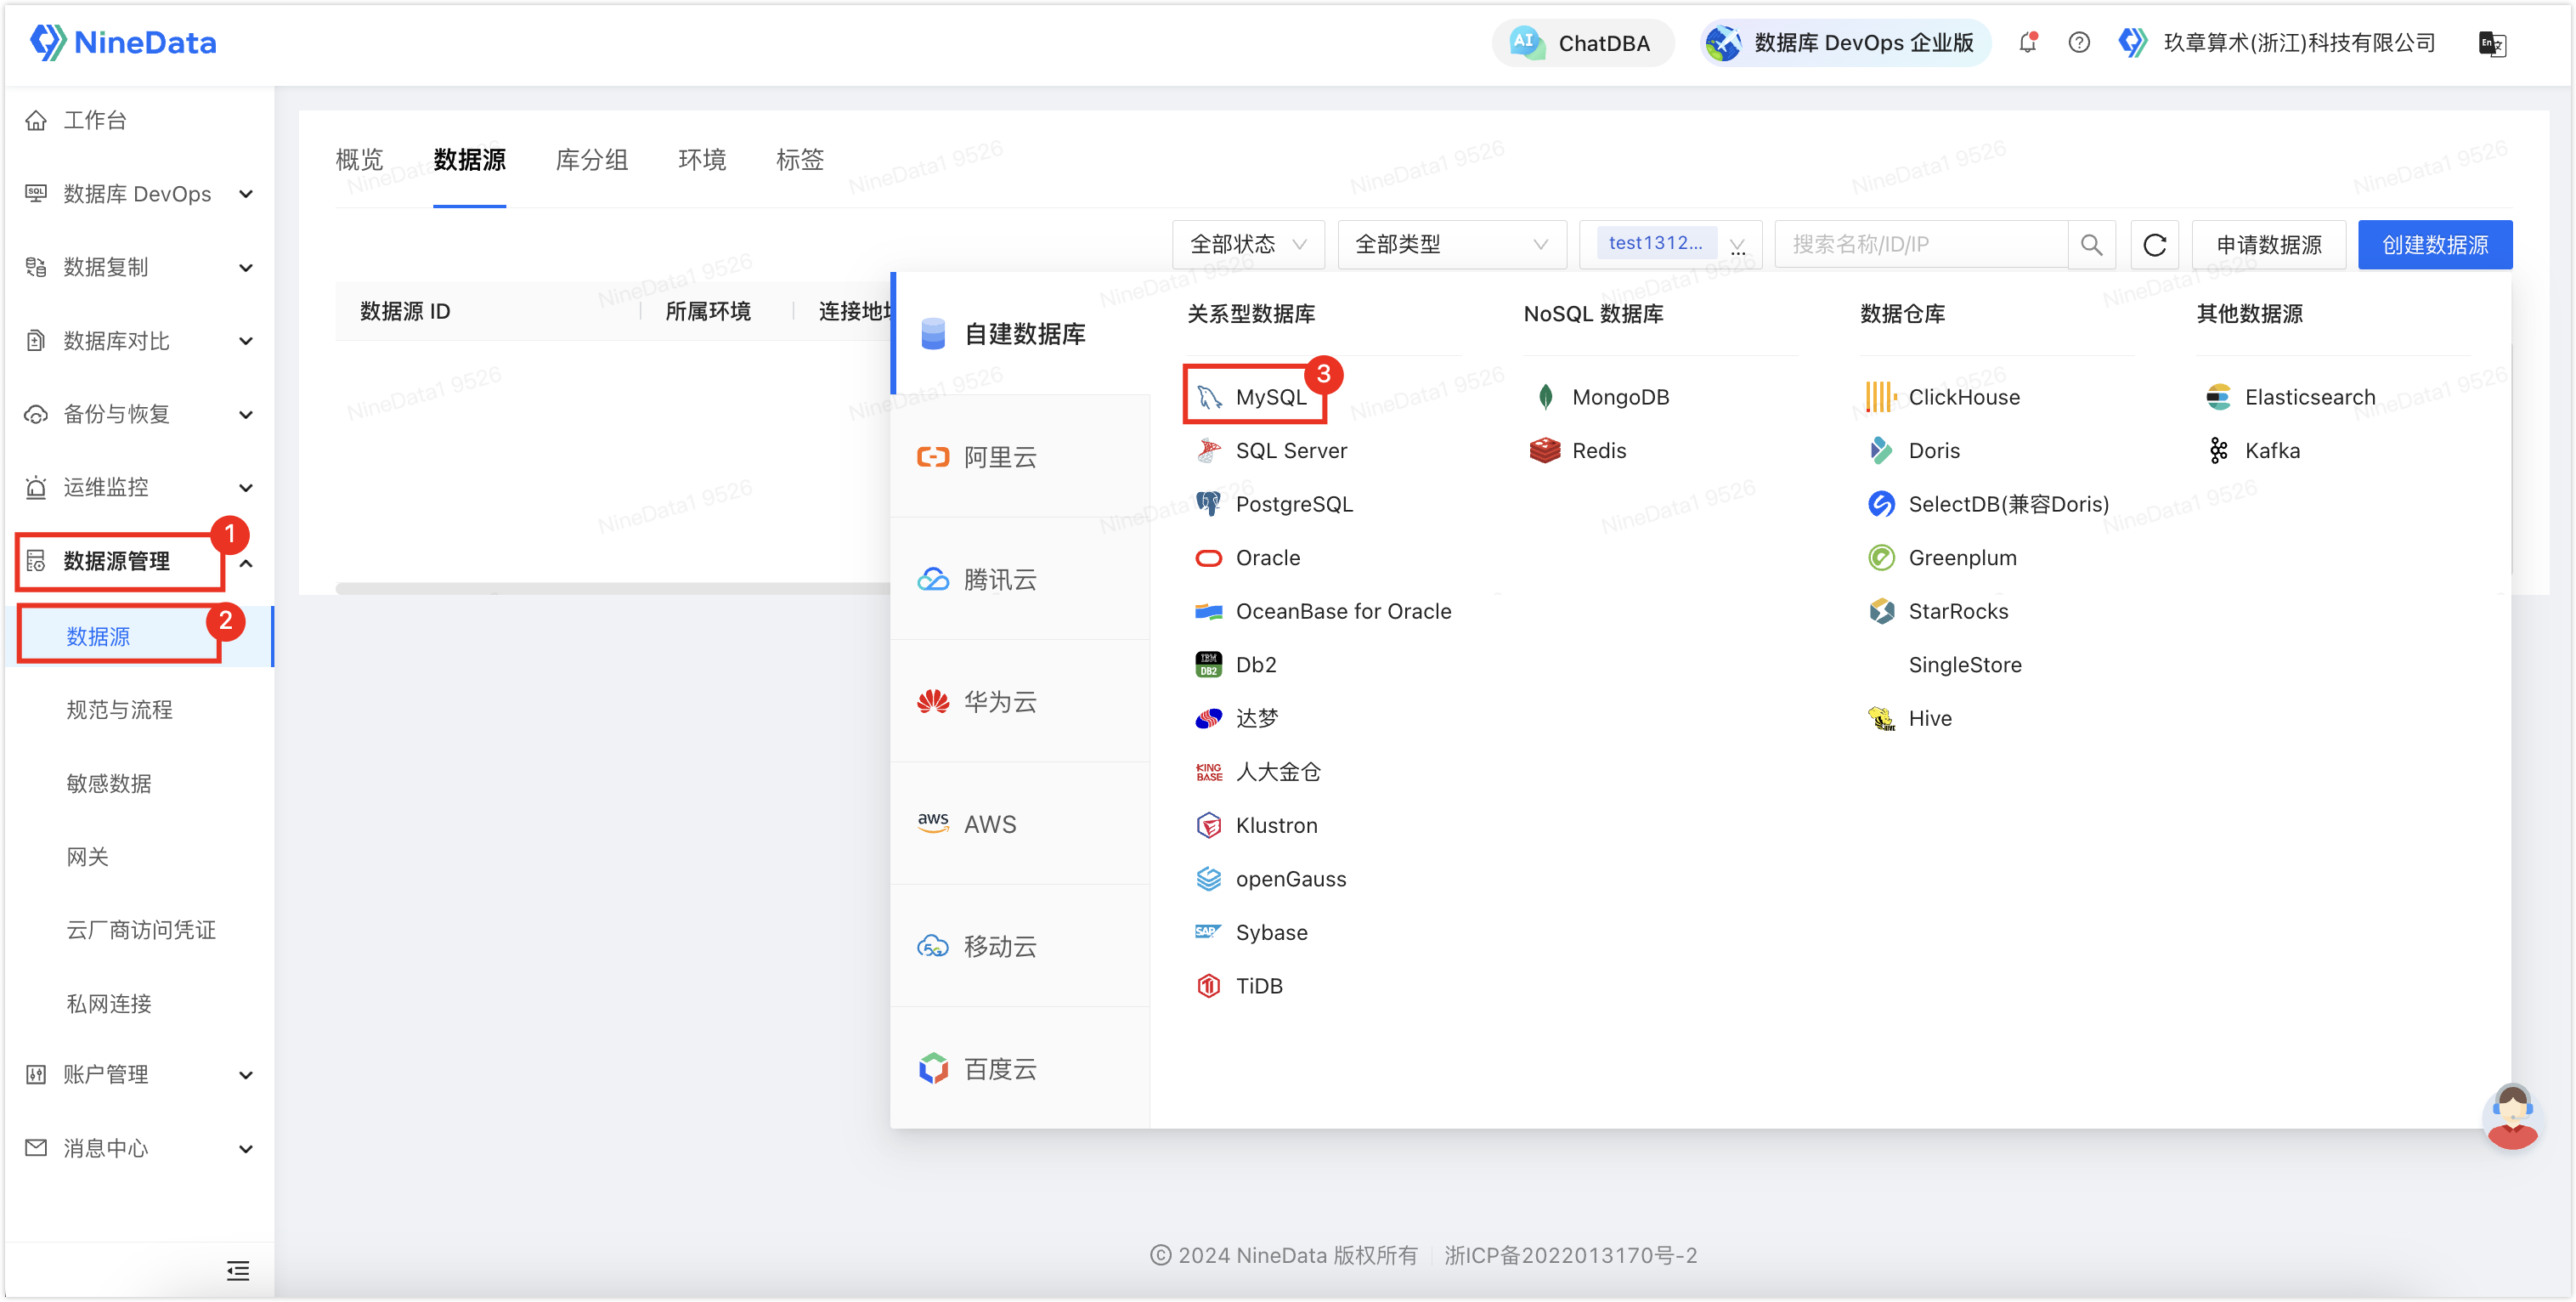Open 玖章算术(浙江)科技有限公司 account menu

[x=2276, y=43]
